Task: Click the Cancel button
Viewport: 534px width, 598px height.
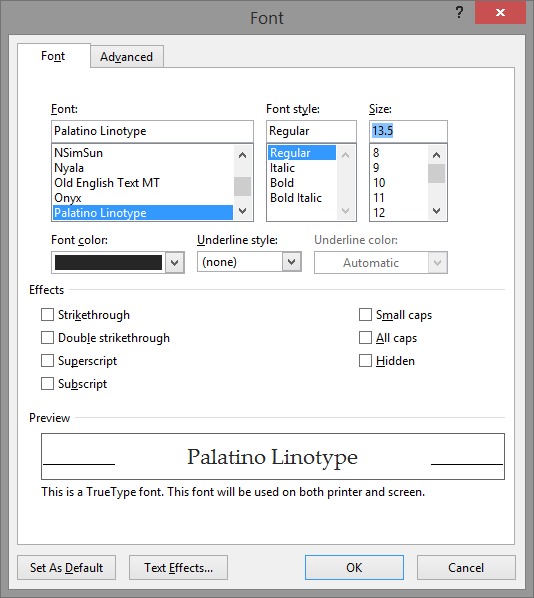Action: (x=466, y=567)
